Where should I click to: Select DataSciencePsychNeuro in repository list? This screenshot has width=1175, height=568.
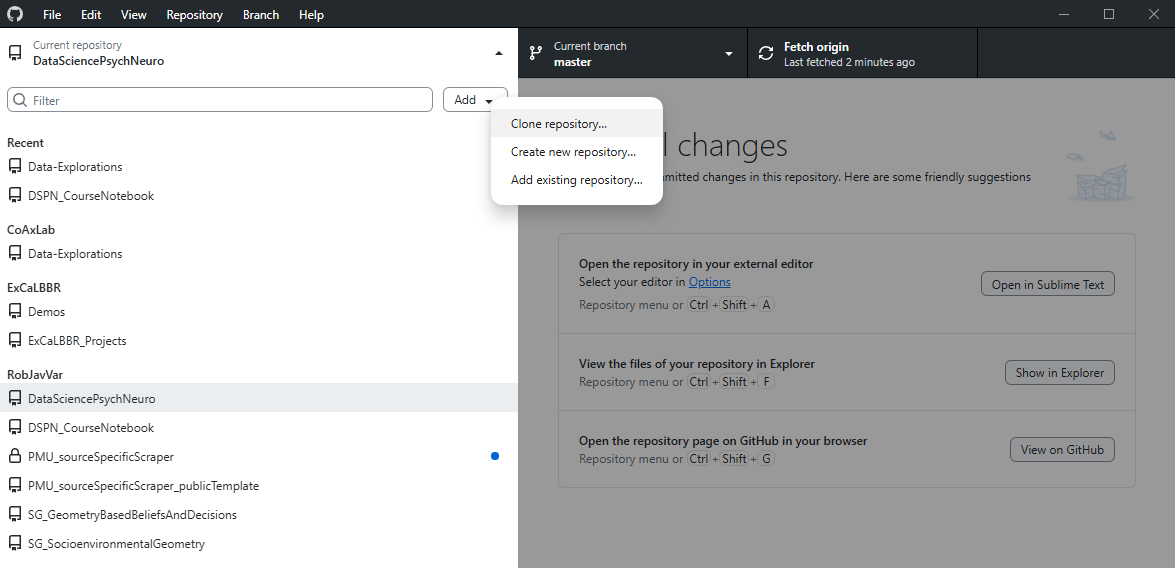(259, 398)
